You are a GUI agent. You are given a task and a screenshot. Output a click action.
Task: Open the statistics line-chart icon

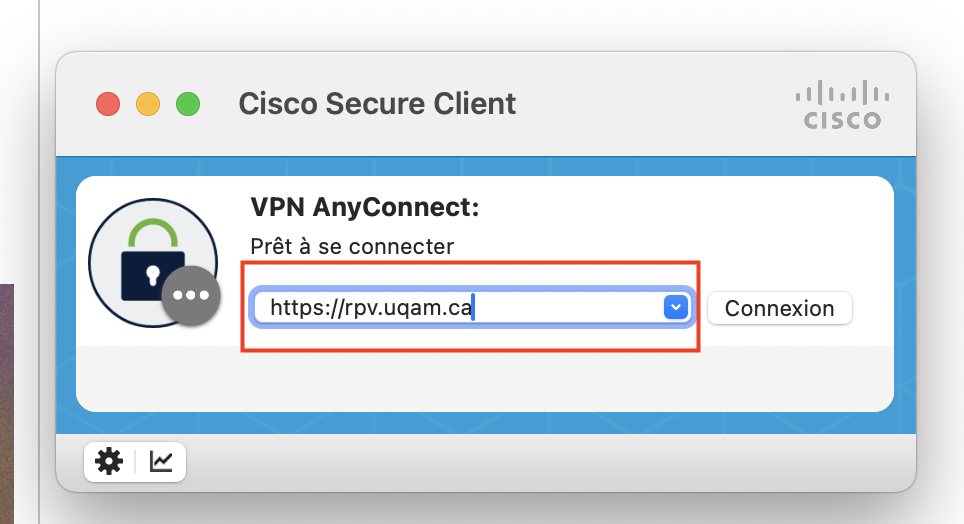pos(161,461)
